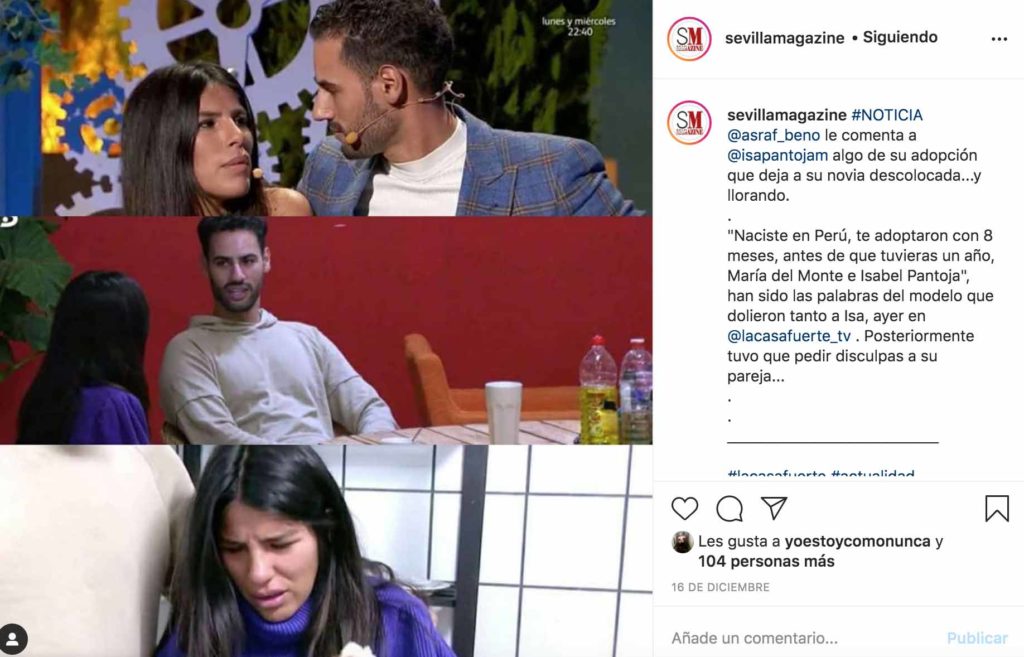Save the post with the bookmark icon
This screenshot has height=657, width=1024.
tap(997, 508)
